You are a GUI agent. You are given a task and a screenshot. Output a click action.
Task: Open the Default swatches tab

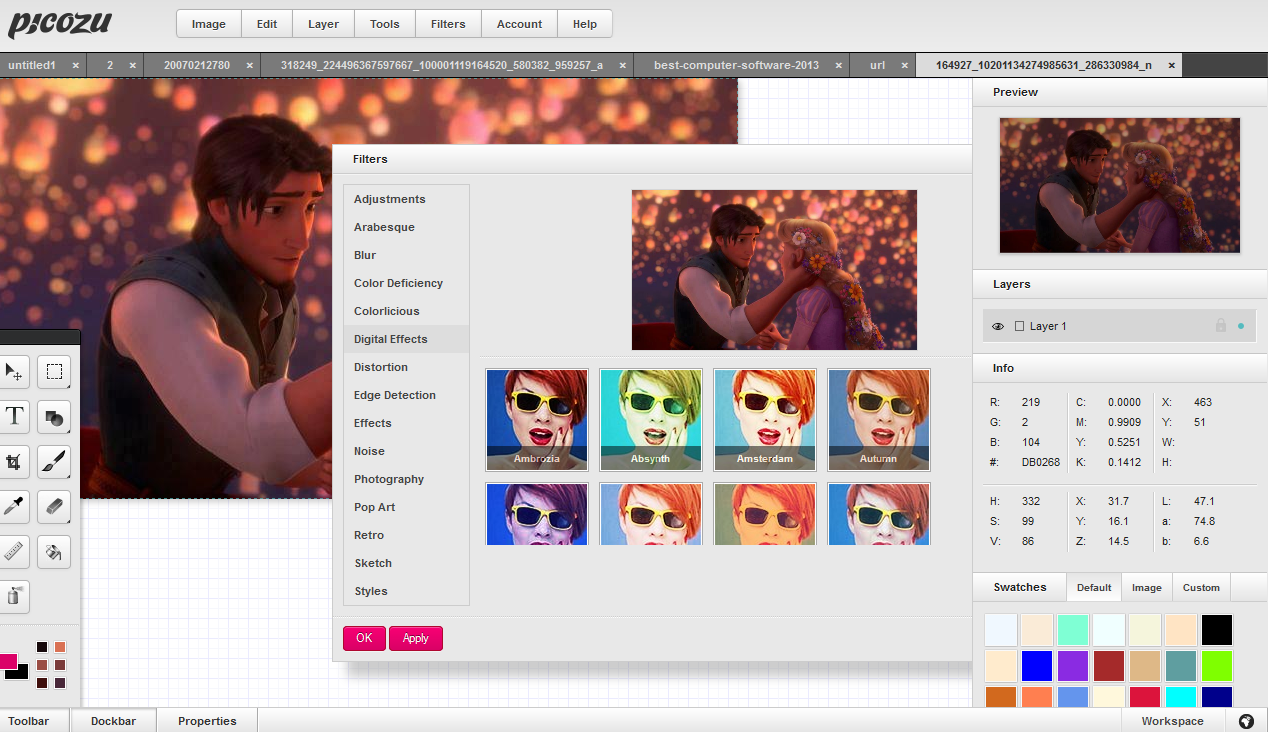pyautogui.click(x=1094, y=587)
